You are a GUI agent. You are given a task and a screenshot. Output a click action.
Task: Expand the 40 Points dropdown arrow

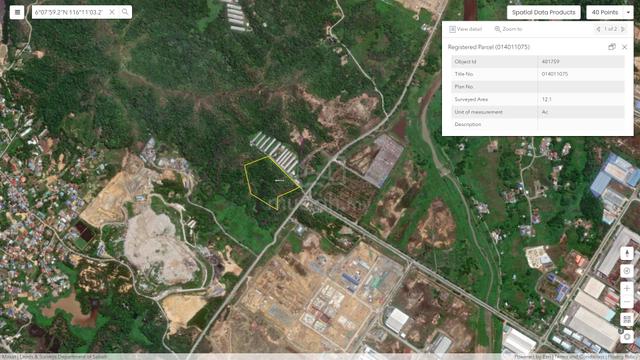pyautogui.click(x=628, y=13)
